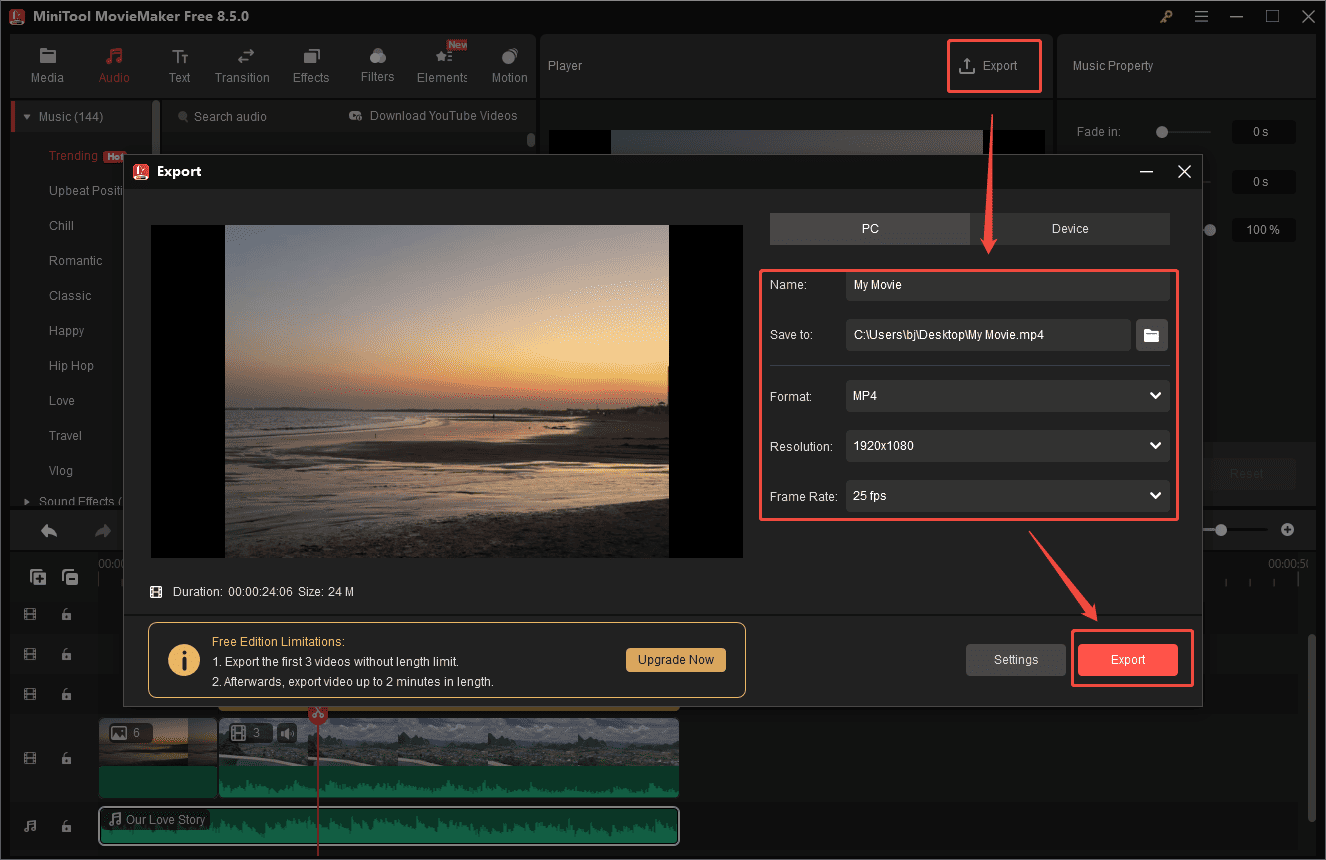Unlock the music track lock
1326x860 pixels.
[x=66, y=826]
